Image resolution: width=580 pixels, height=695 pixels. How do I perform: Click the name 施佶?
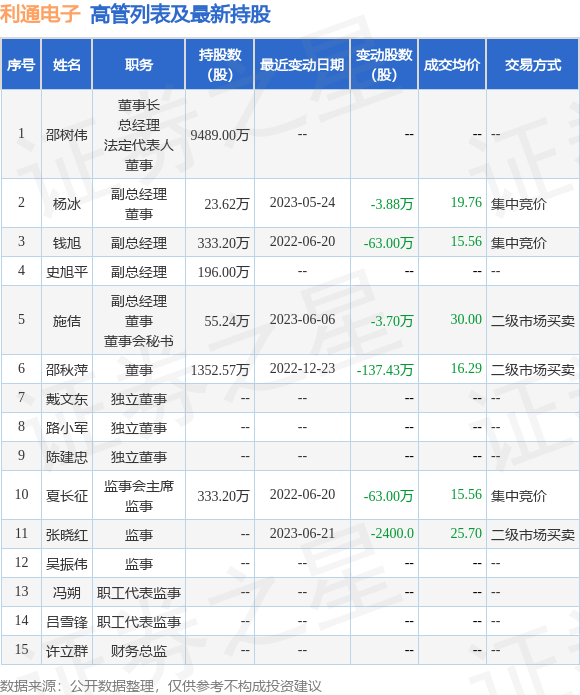click(66, 320)
